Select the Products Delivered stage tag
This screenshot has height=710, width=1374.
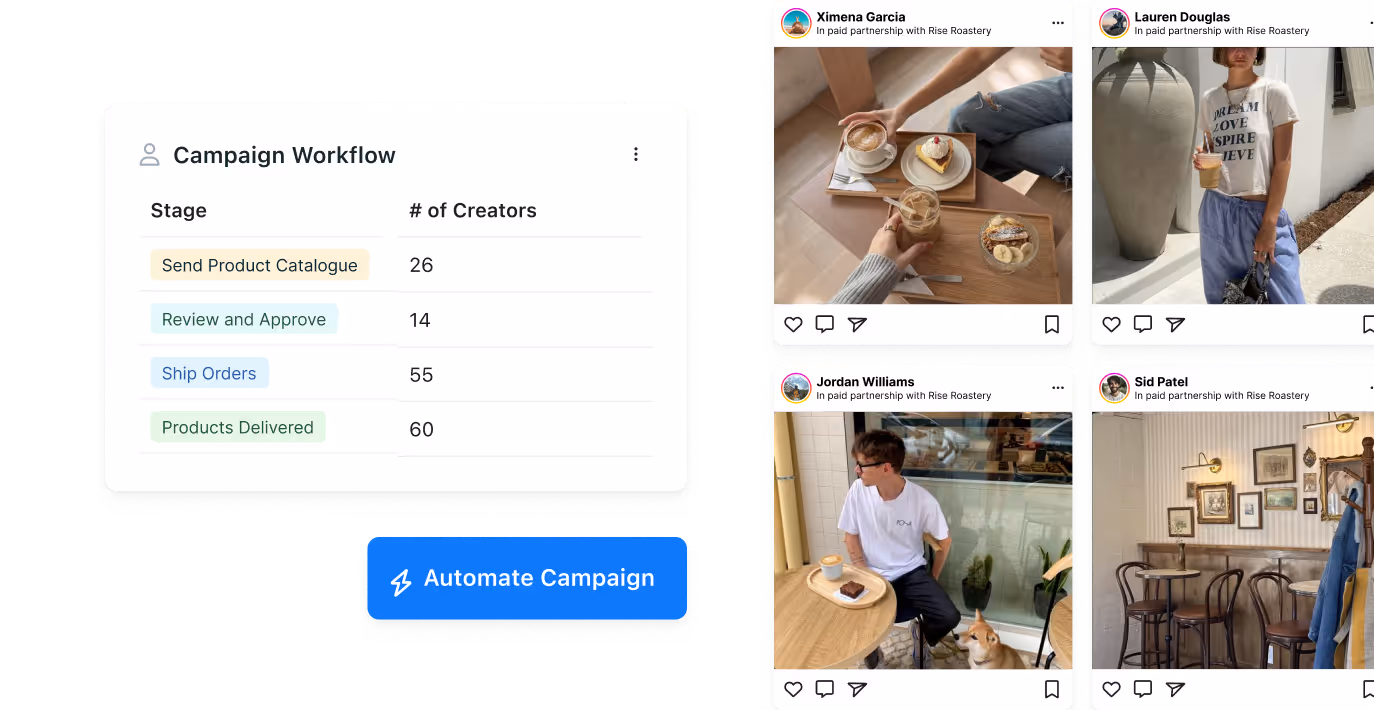click(238, 427)
